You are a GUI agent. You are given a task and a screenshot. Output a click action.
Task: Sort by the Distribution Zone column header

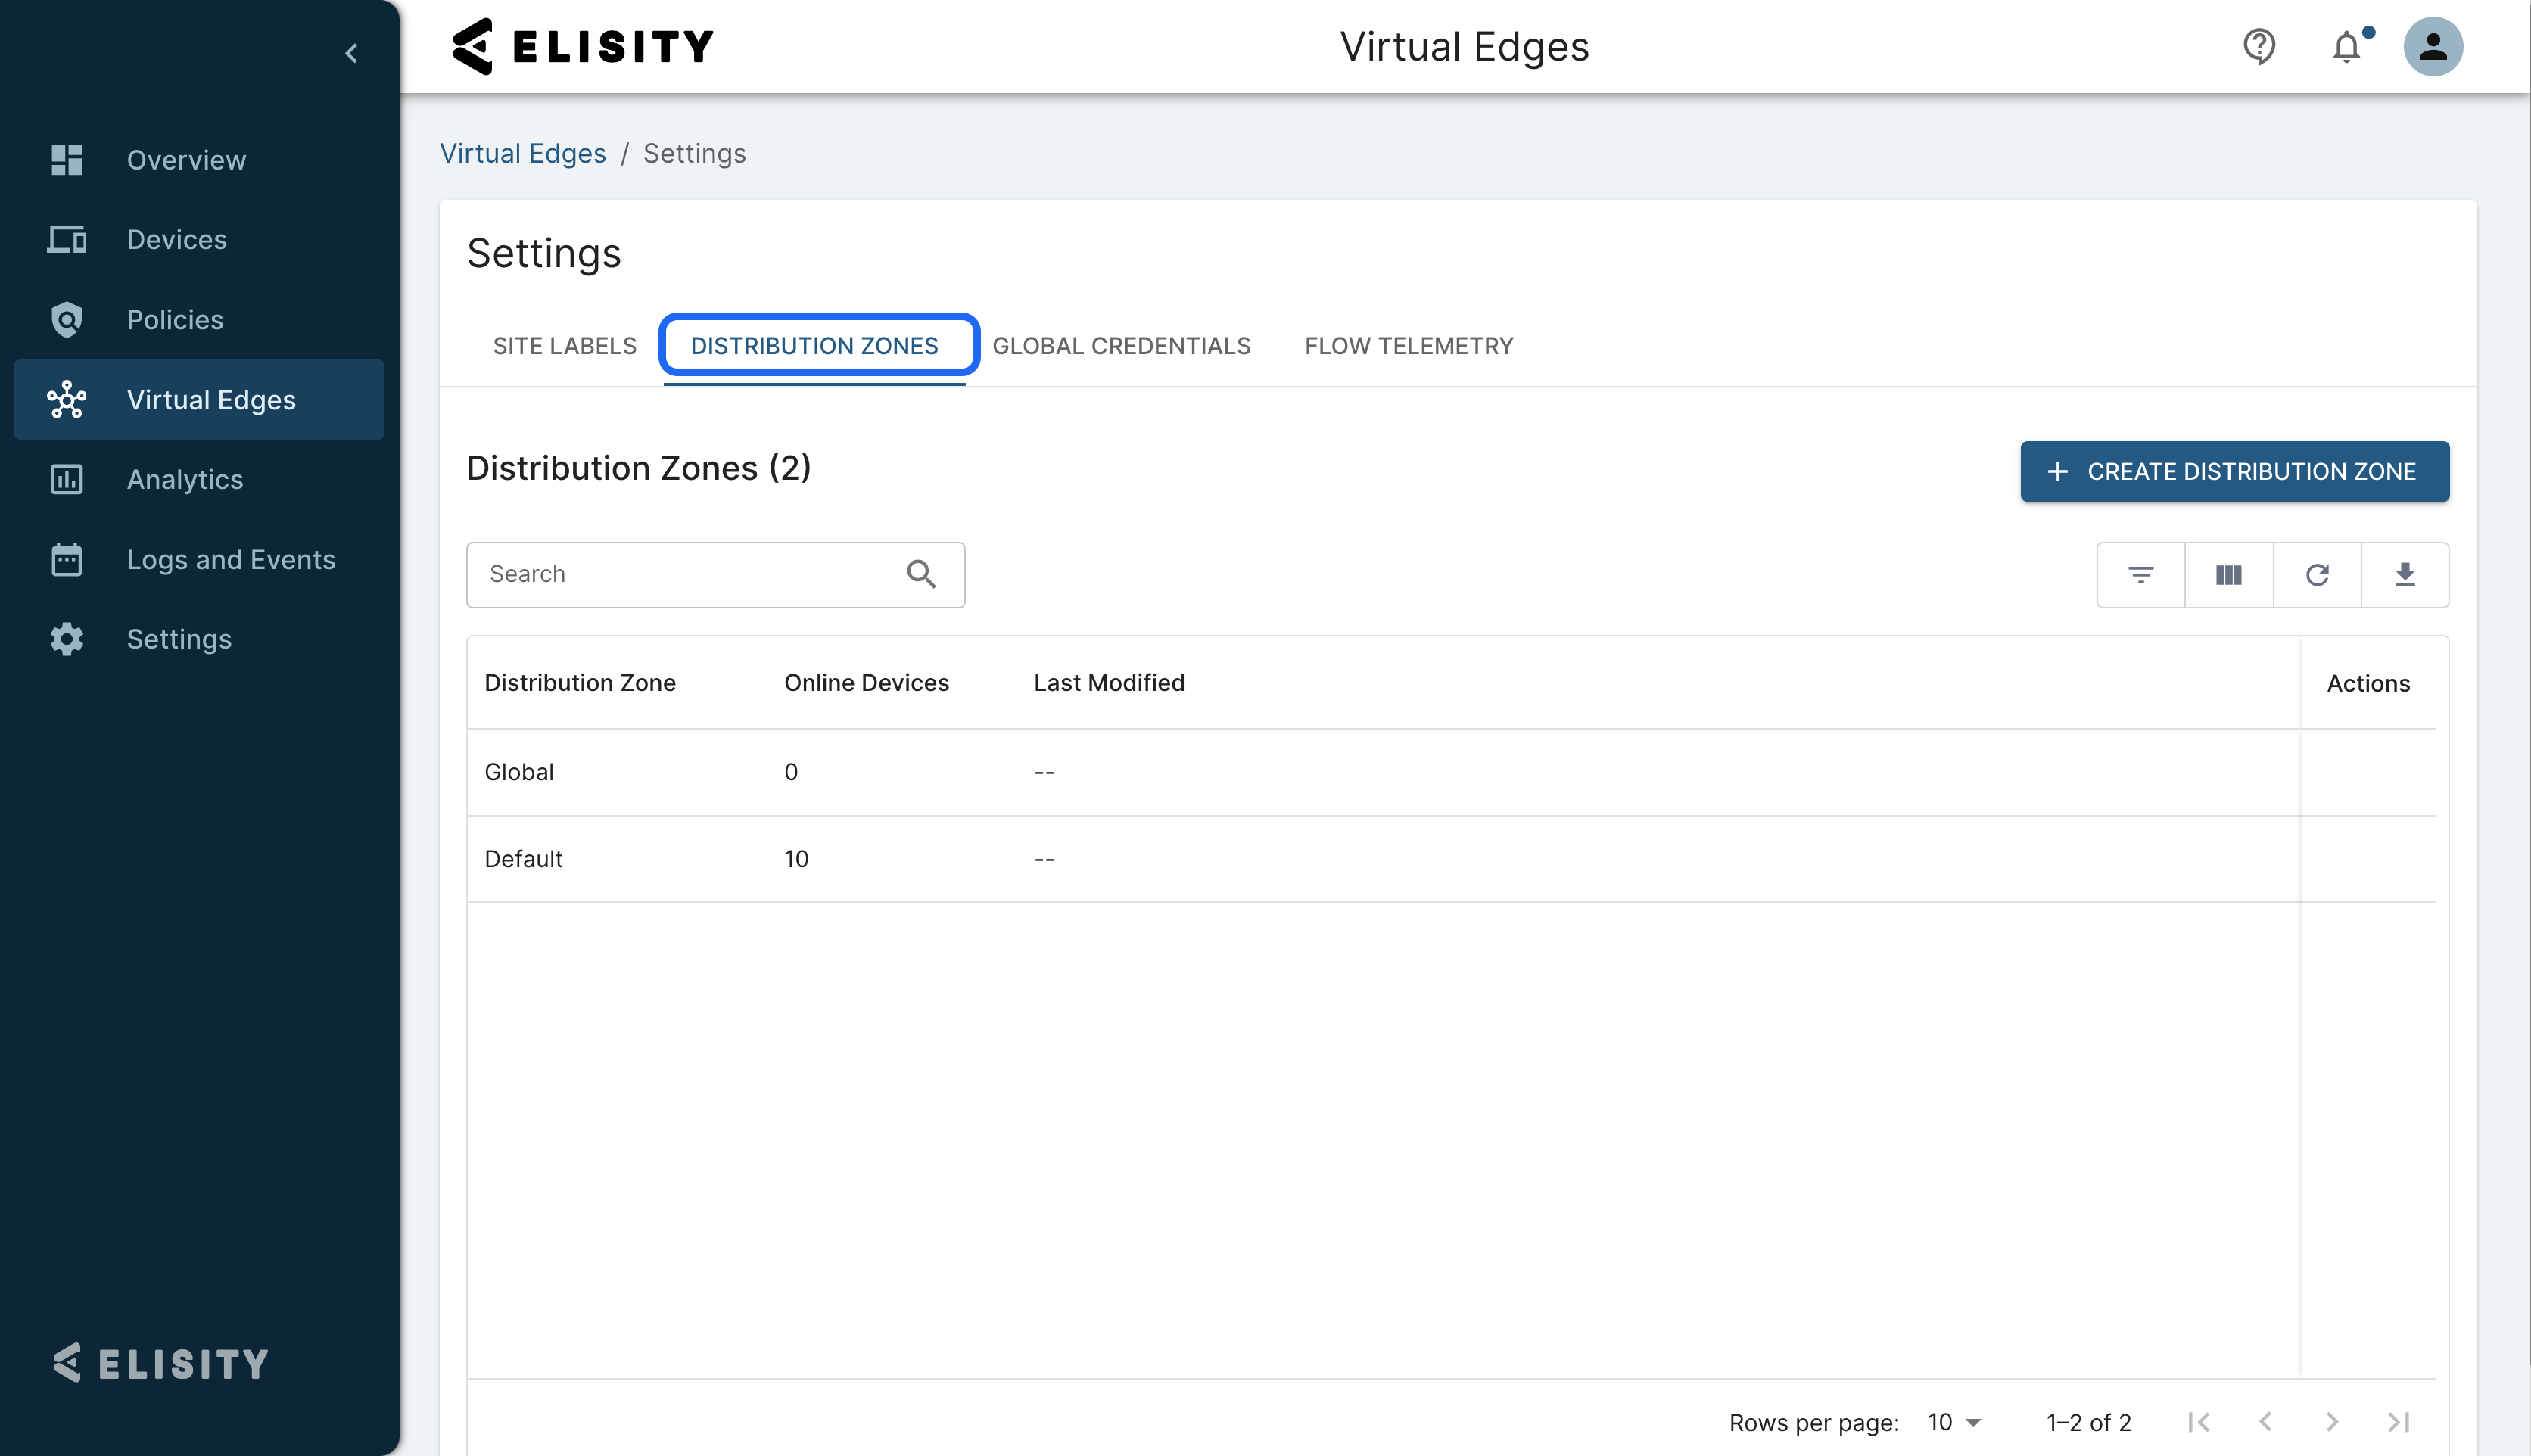tap(580, 683)
